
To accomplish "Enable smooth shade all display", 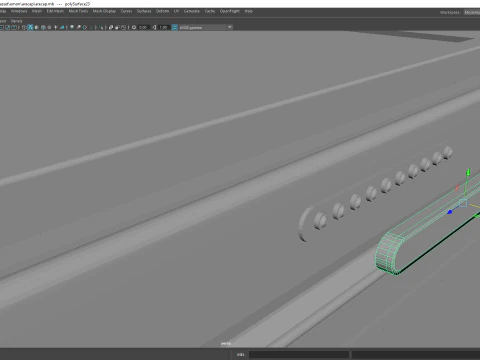I will pyautogui.click(x=30, y=27).
